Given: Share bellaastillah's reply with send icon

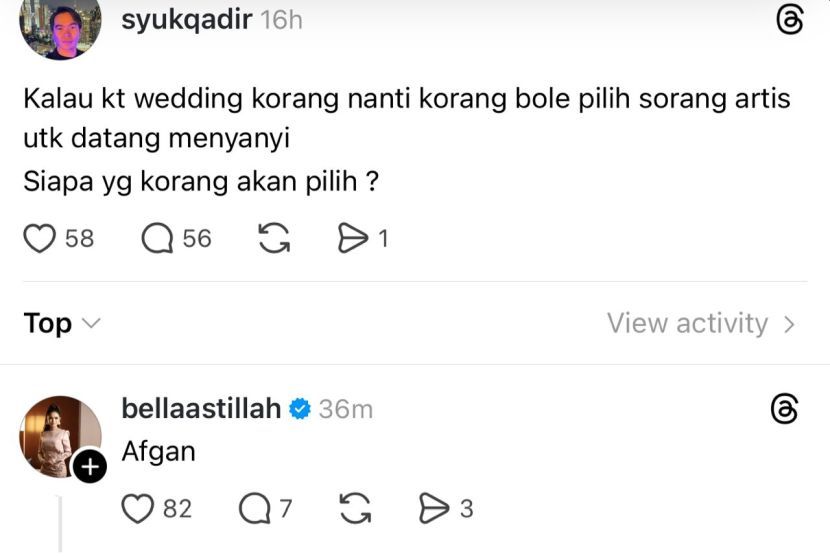Looking at the screenshot, I should 434,510.
